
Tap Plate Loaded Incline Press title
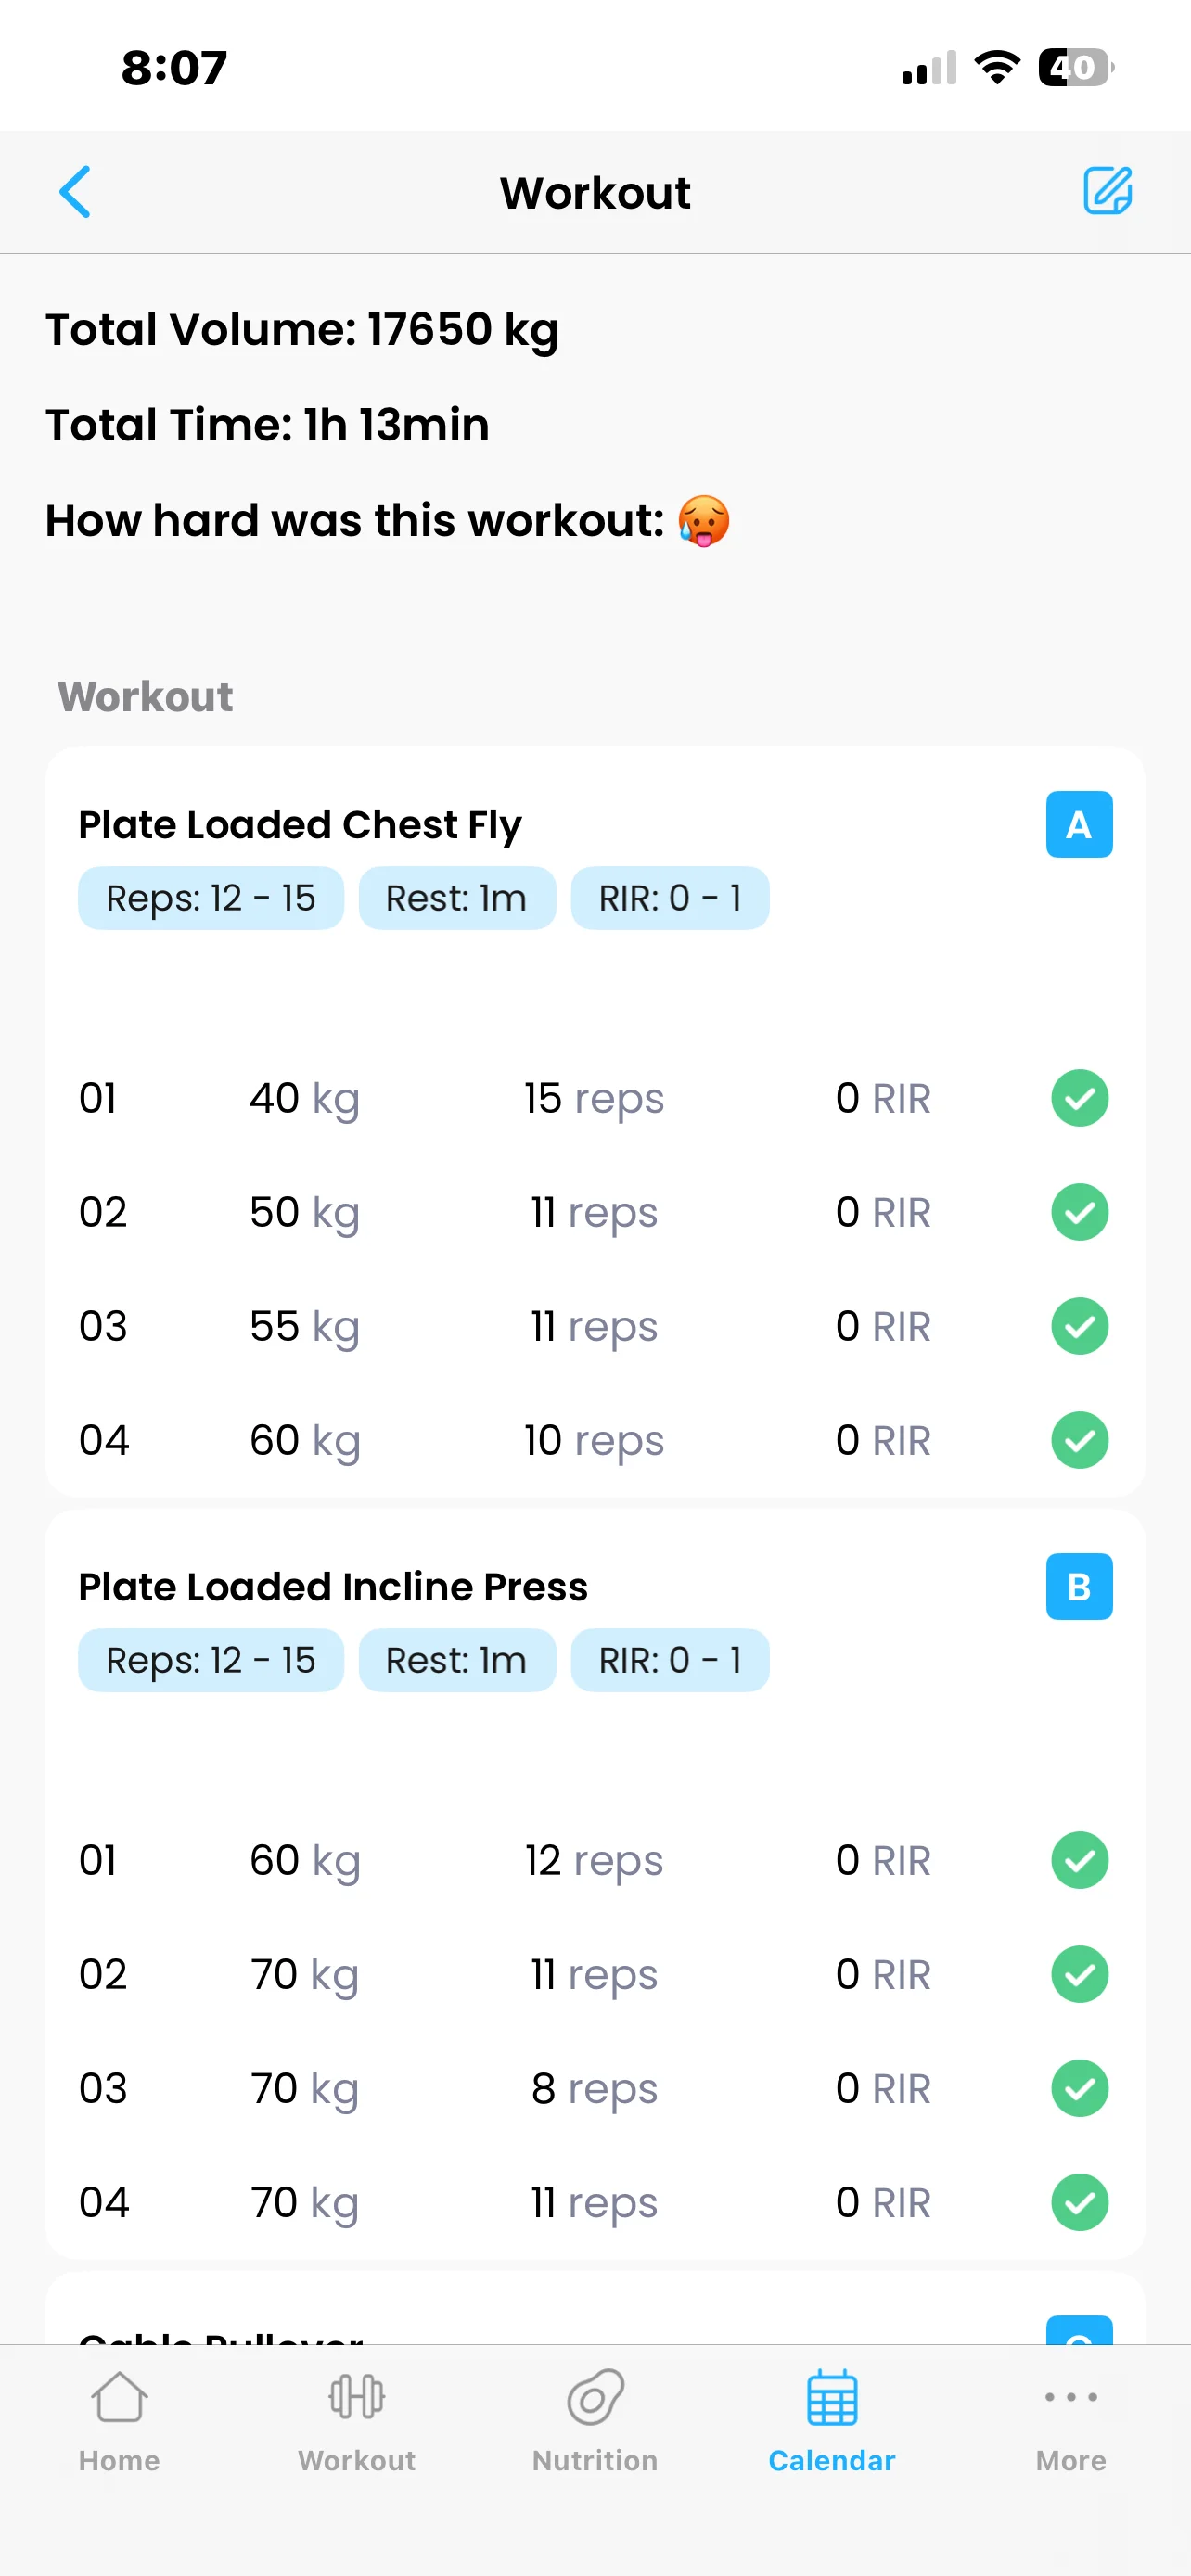[333, 1587]
